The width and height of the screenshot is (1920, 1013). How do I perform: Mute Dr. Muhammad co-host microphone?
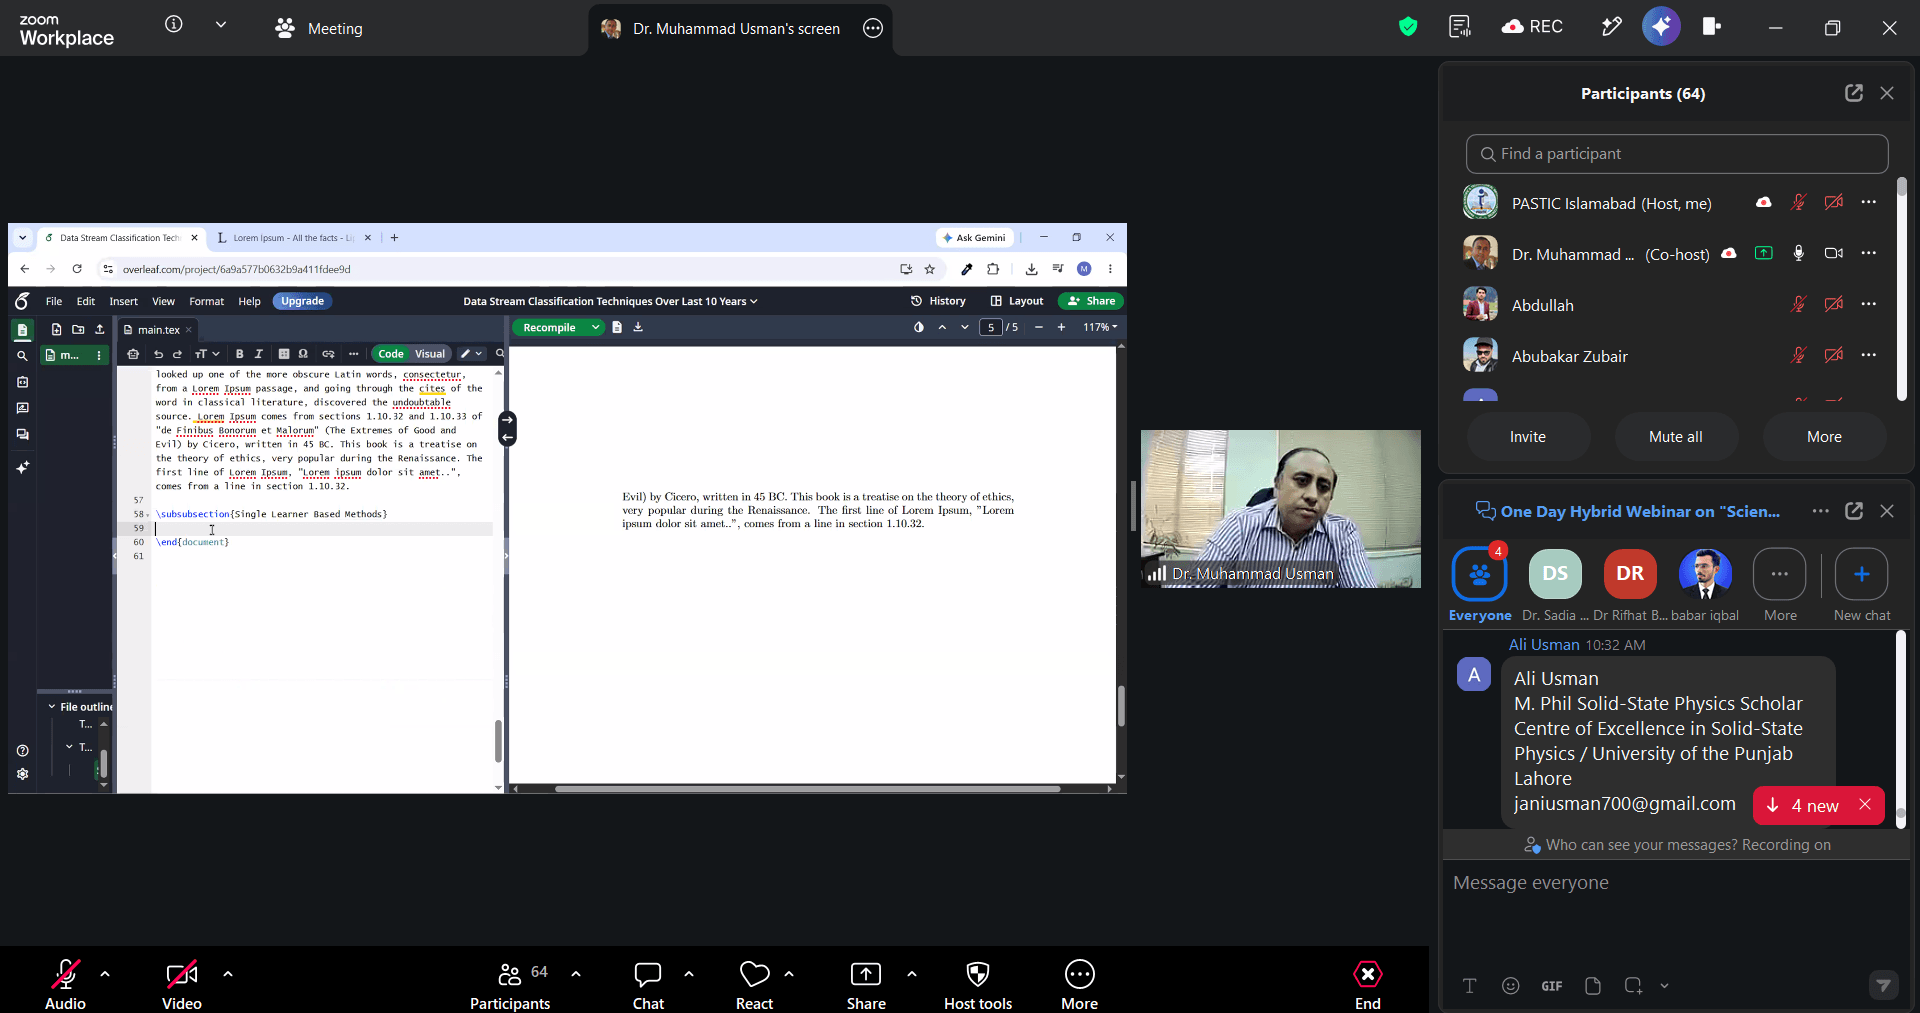[1798, 253]
